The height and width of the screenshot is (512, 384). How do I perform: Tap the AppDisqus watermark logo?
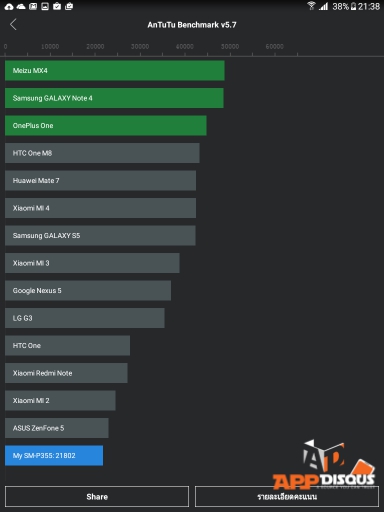point(324,465)
